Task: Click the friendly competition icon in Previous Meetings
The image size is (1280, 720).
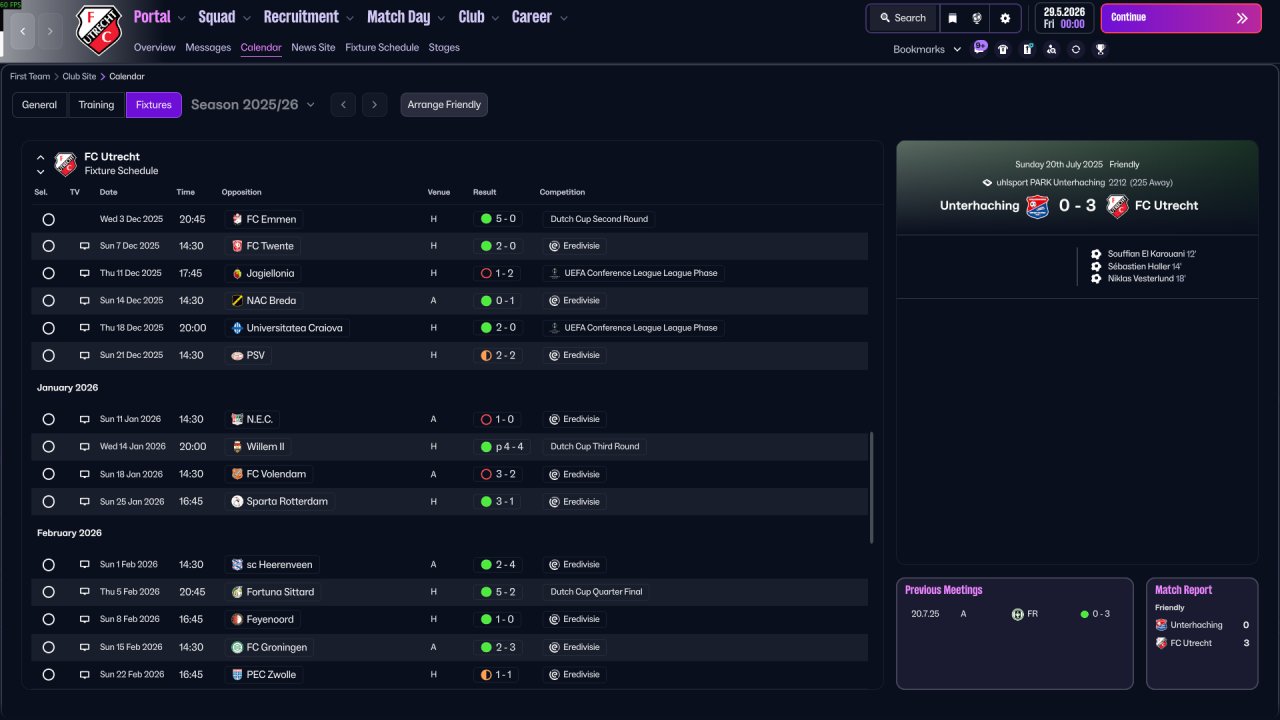Action: tap(1017, 614)
